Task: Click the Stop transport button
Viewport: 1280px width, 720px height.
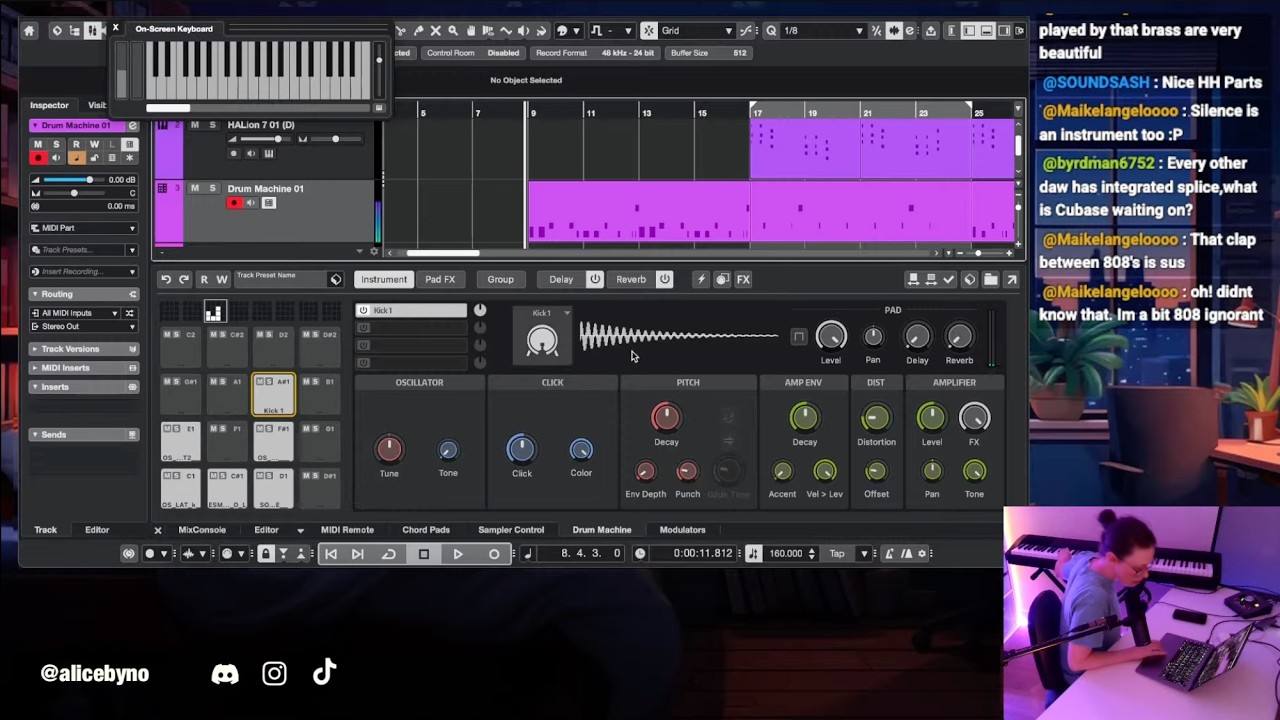Action: tap(424, 554)
